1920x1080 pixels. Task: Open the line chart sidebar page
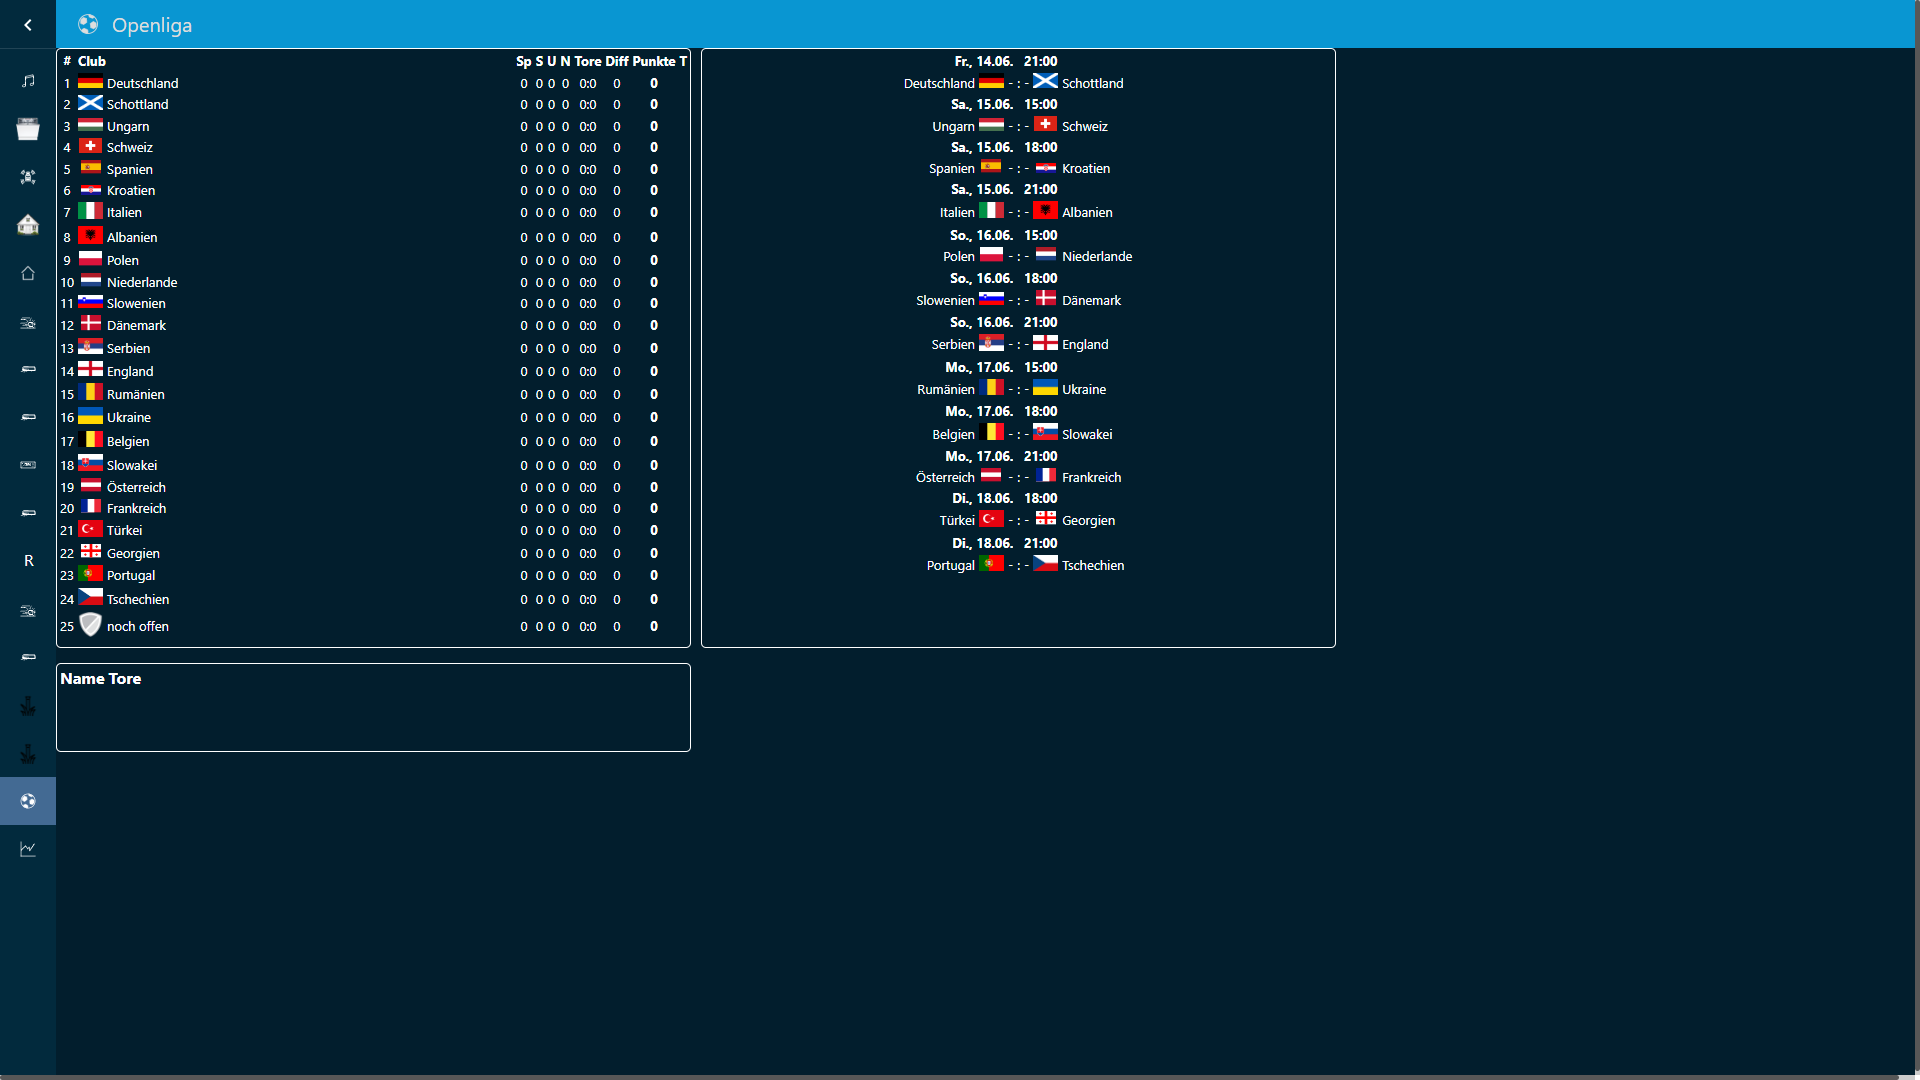(28, 849)
